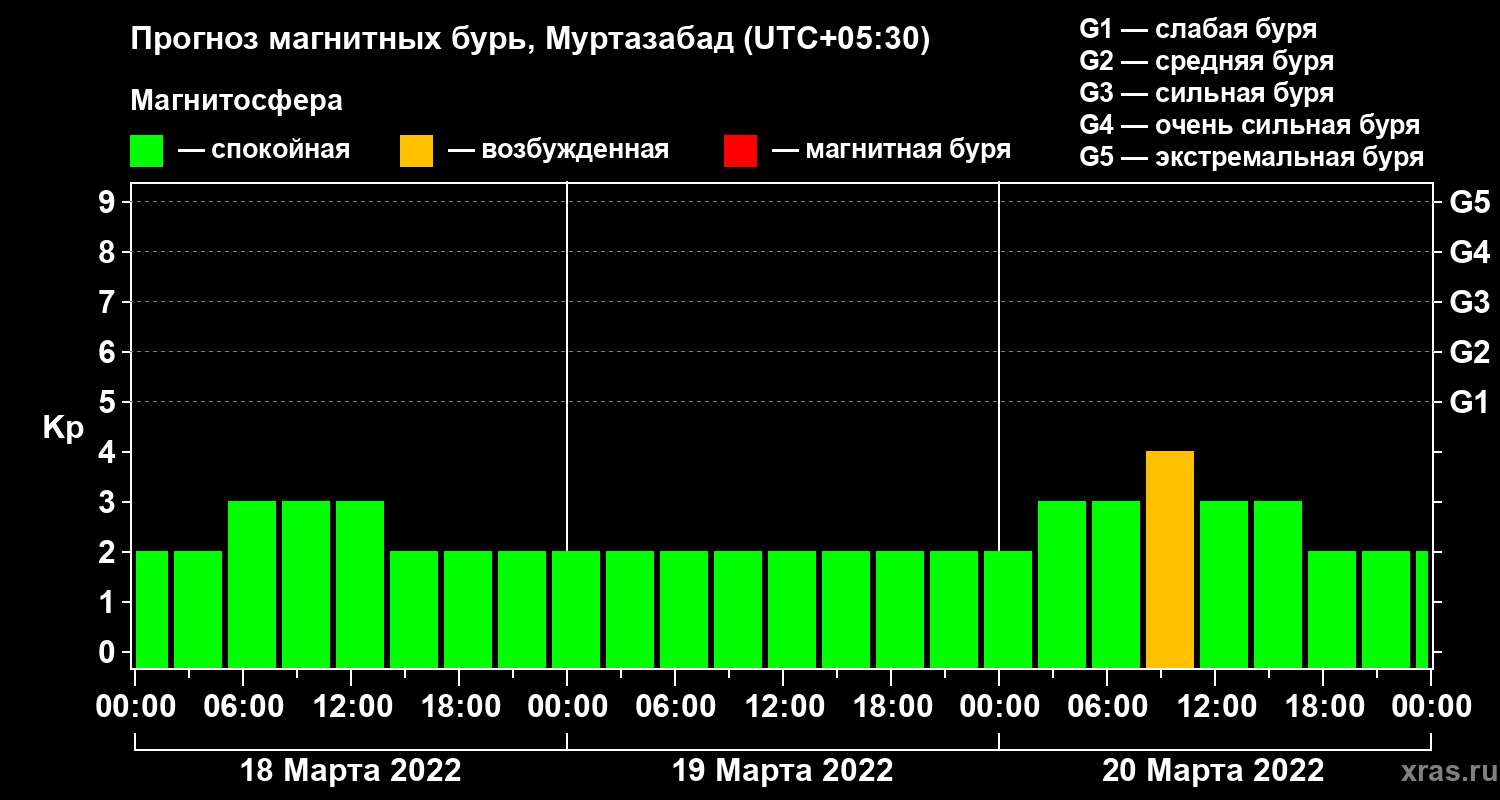1500x800 pixels.
Task: Click the Kp axis value 5
Action: click(x=109, y=402)
